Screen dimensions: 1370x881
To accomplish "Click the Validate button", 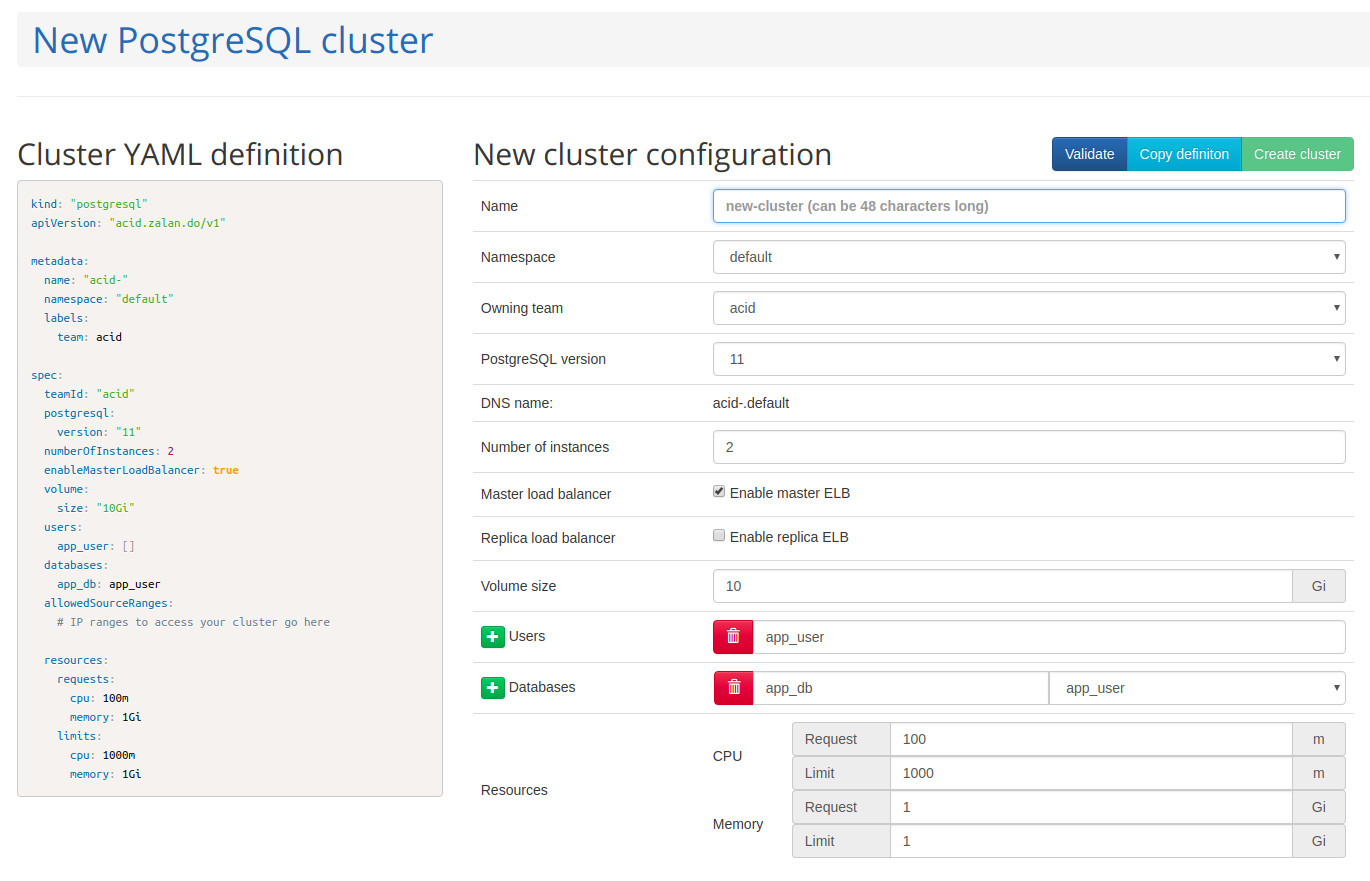I will [x=1089, y=154].
